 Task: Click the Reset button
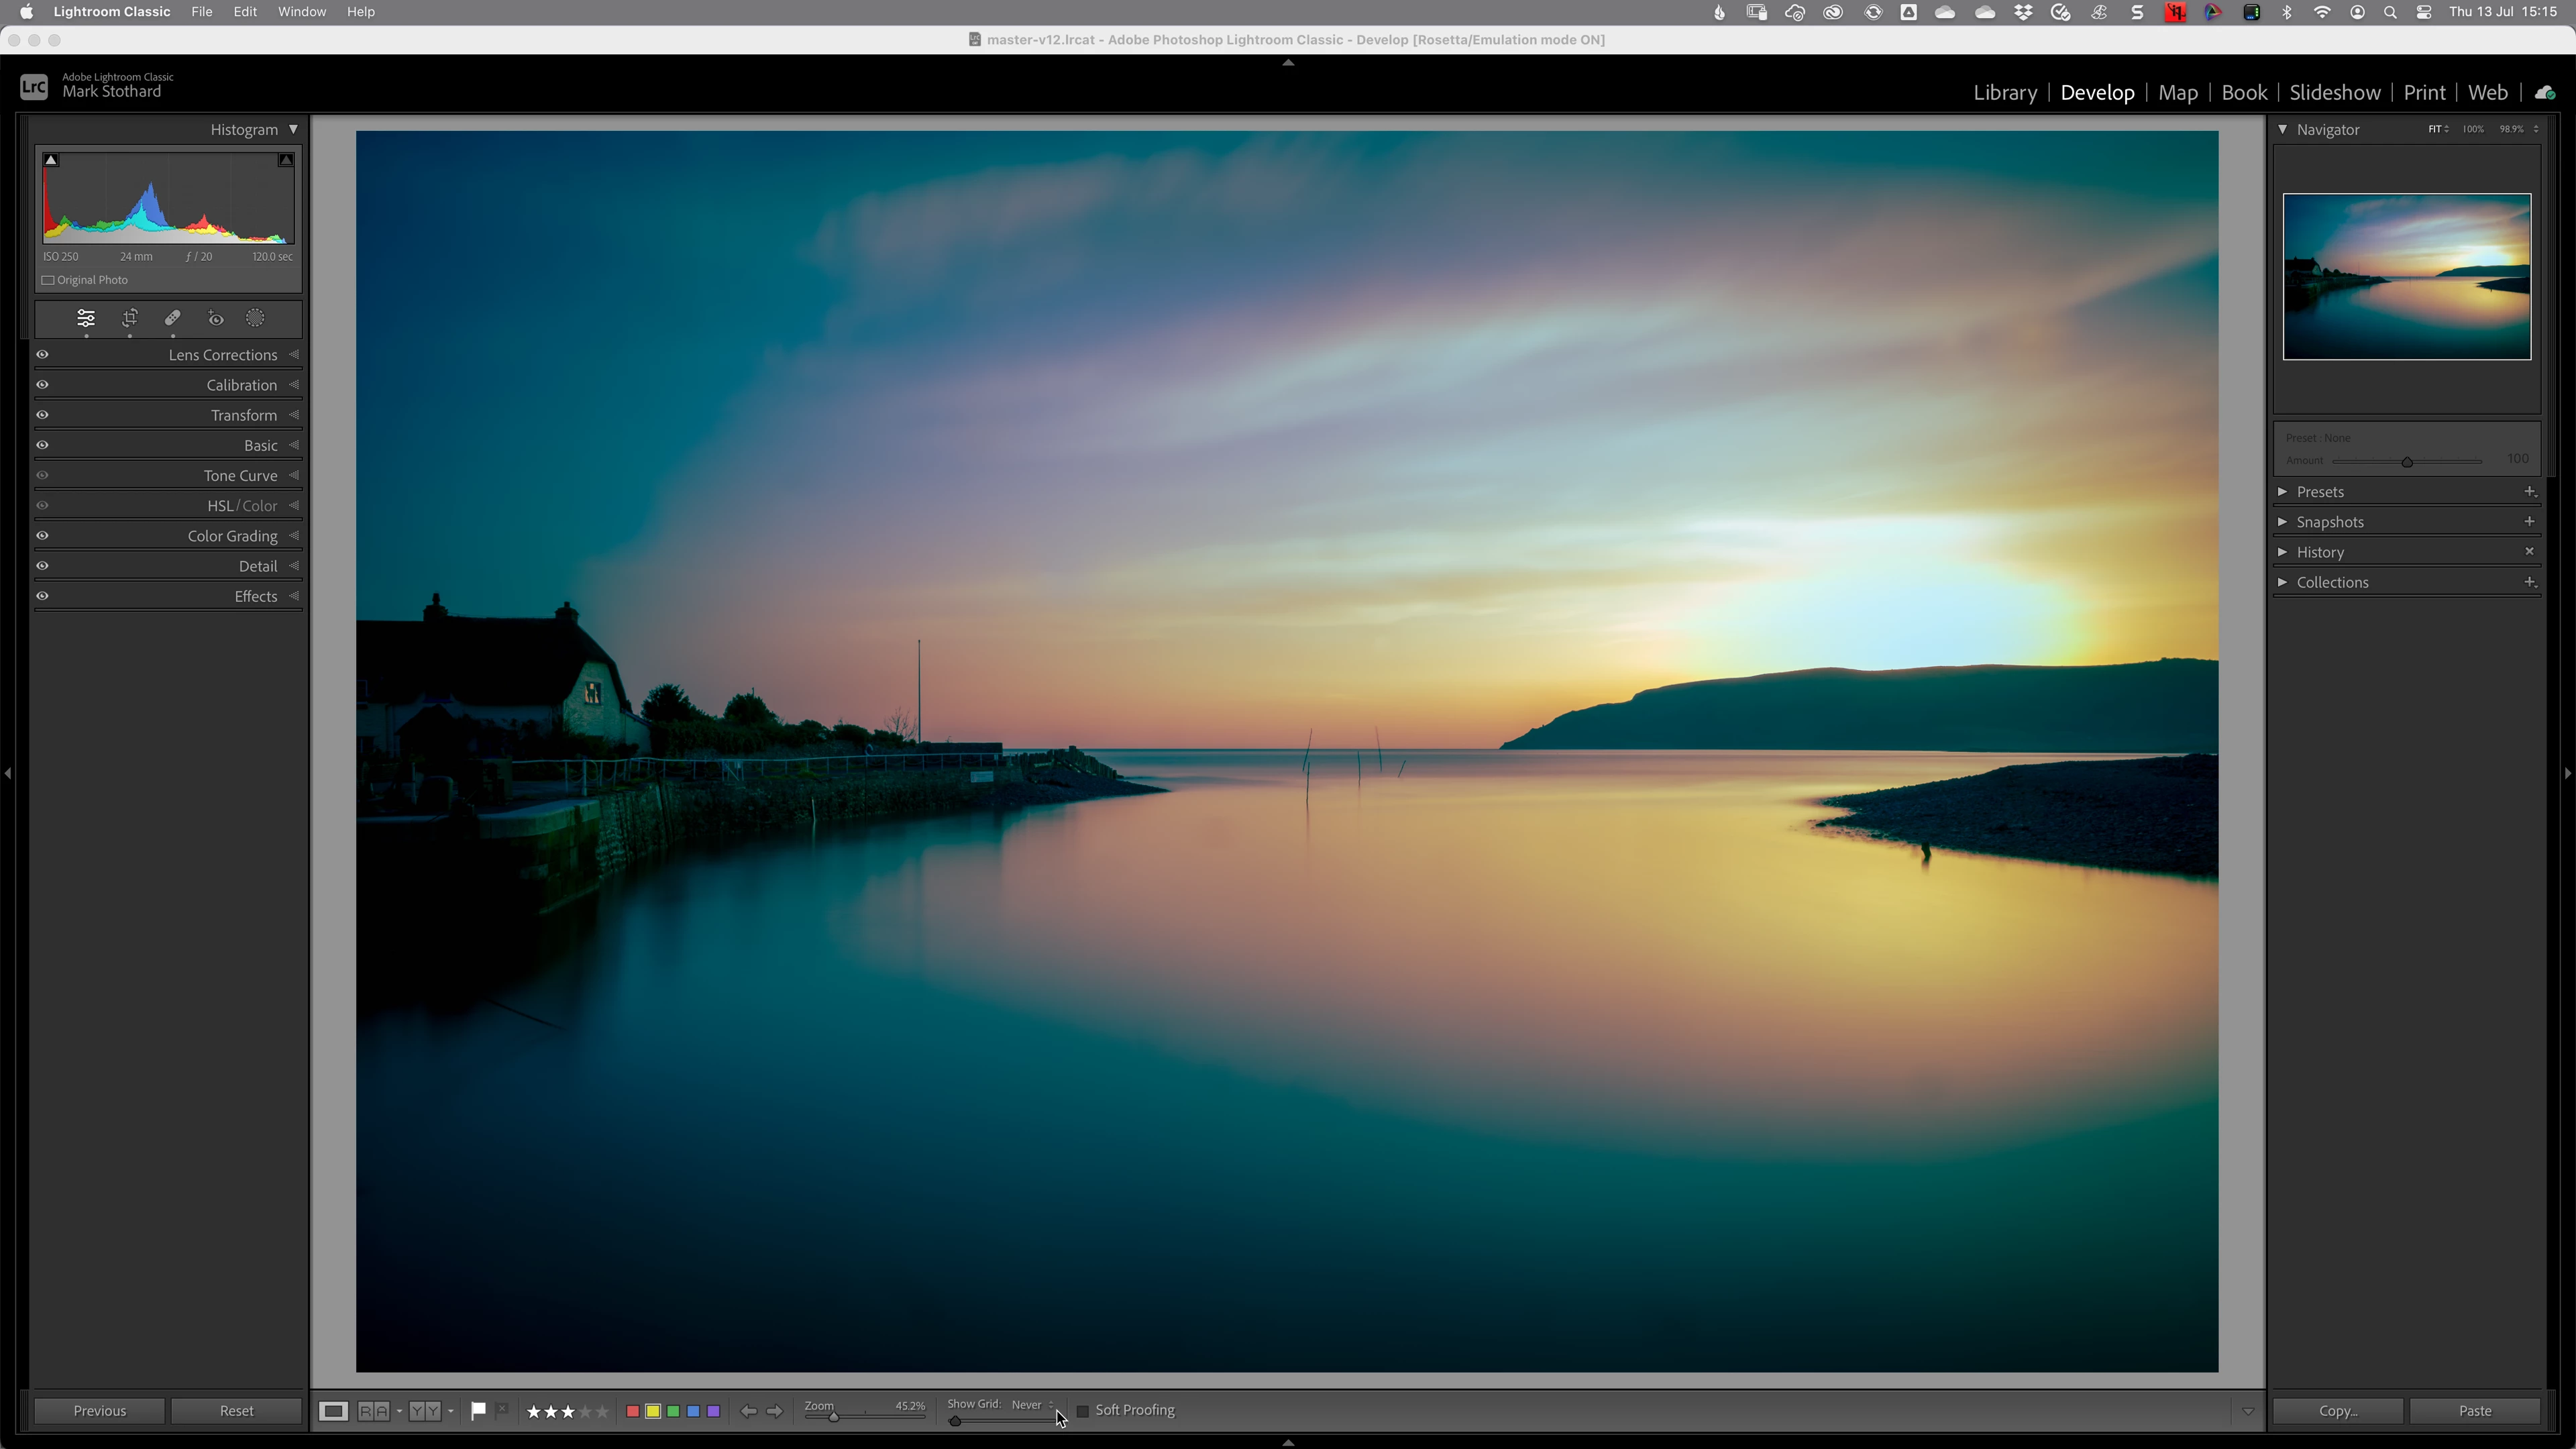click(x=236, y=1411)
